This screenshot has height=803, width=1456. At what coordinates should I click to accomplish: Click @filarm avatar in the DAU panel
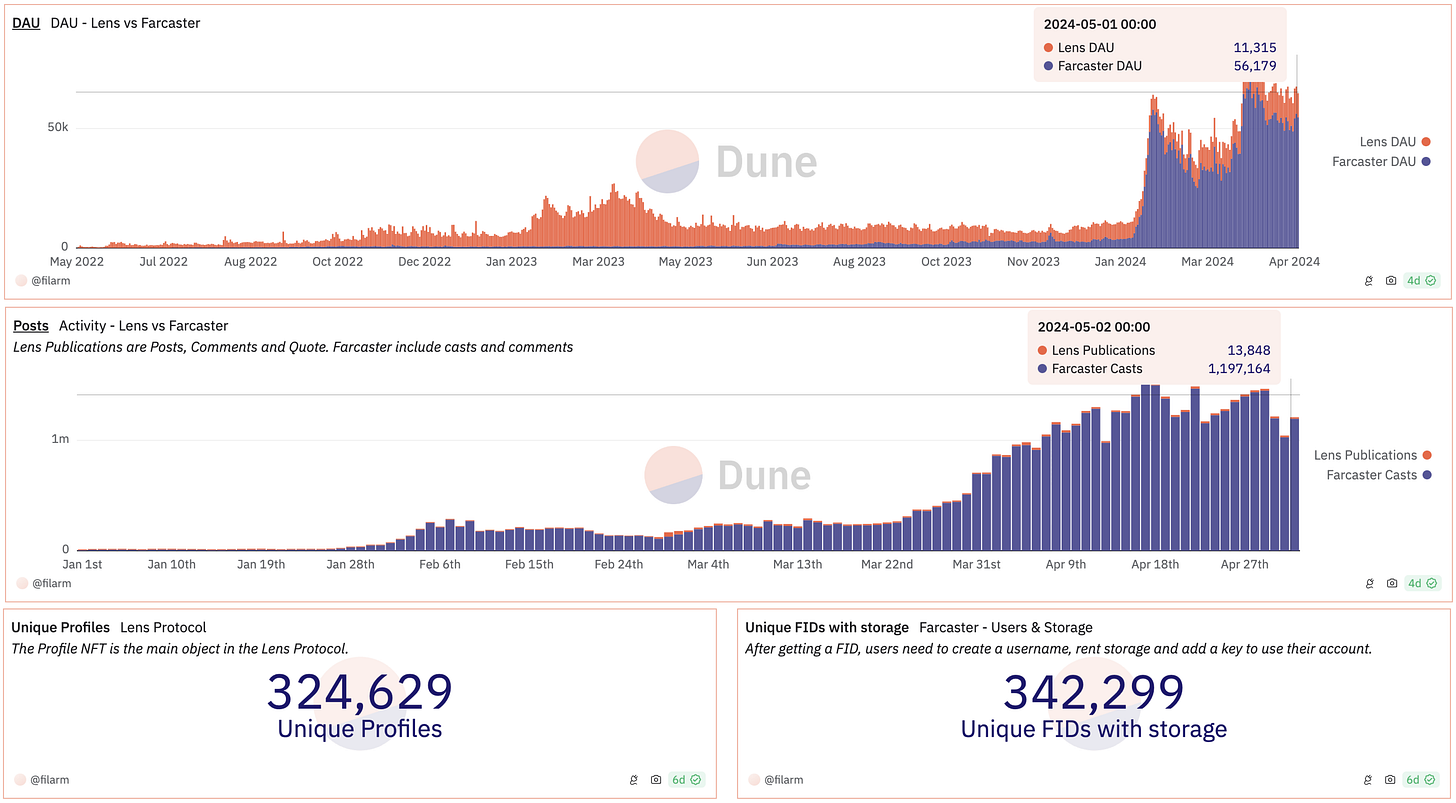coord(21,281)
